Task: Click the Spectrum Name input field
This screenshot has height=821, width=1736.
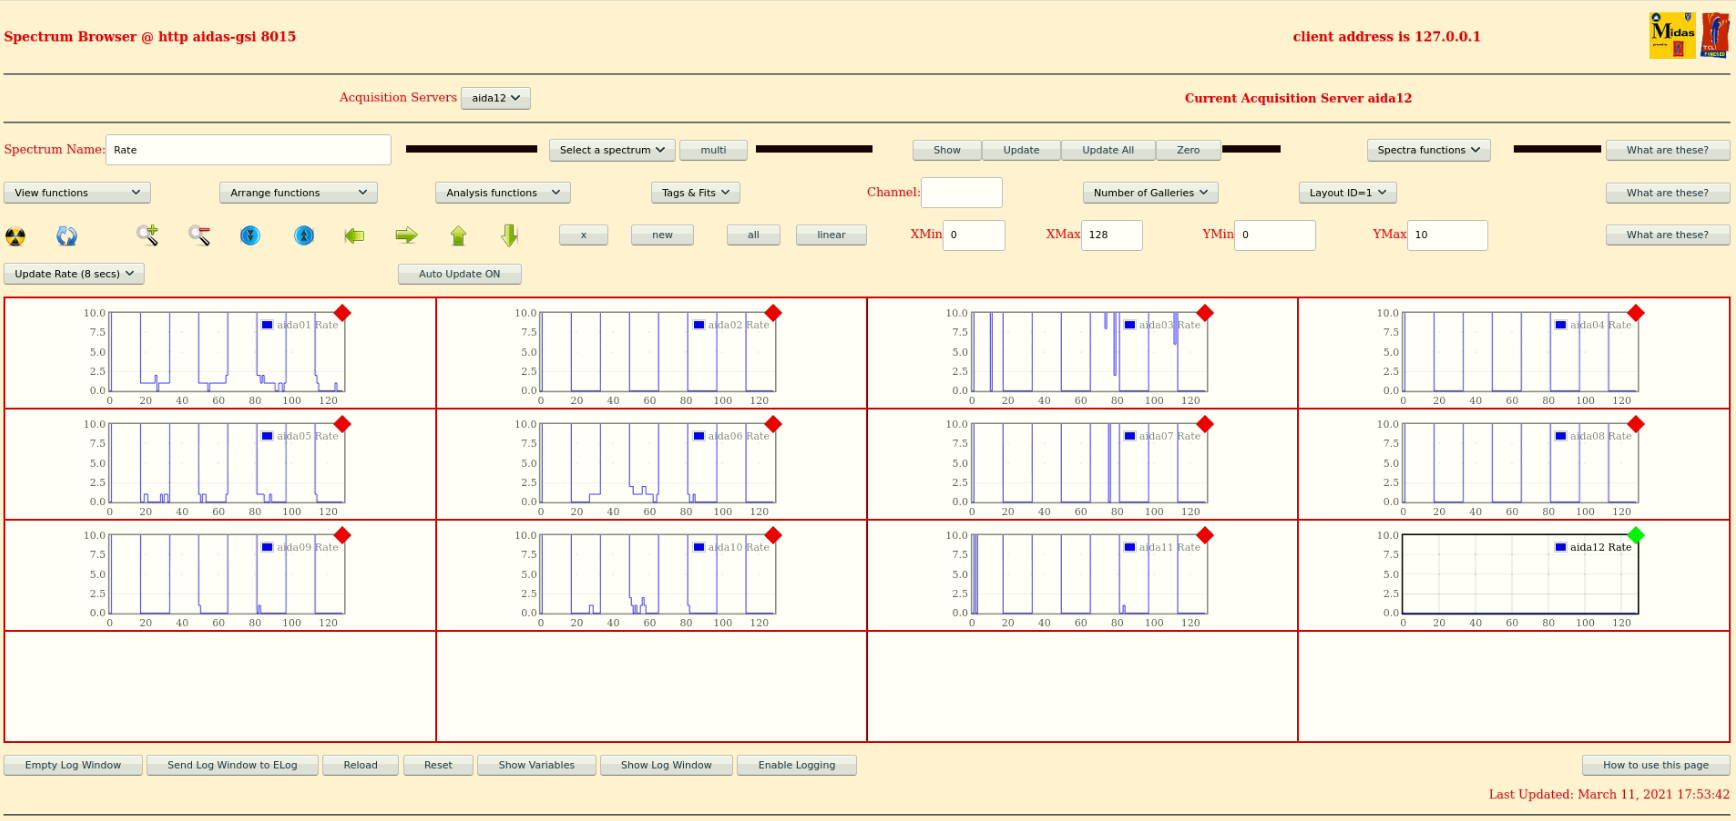Action: click(248, 150)
